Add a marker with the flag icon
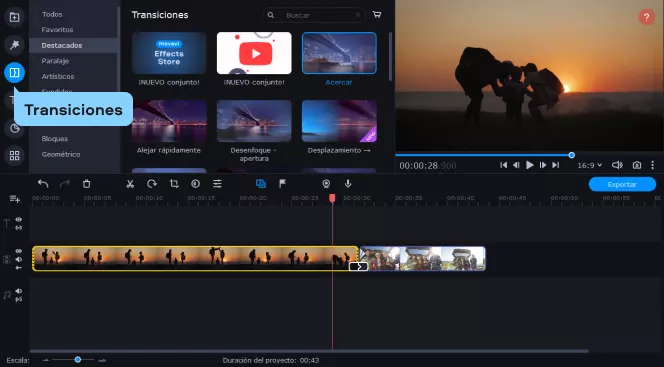 point(282,184)
